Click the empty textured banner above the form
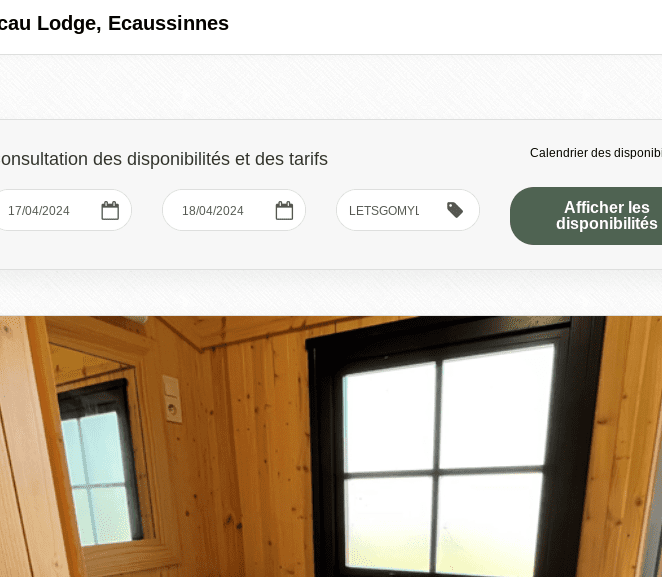The width and height of the screenshot is (662, 577). coord(331,87)
